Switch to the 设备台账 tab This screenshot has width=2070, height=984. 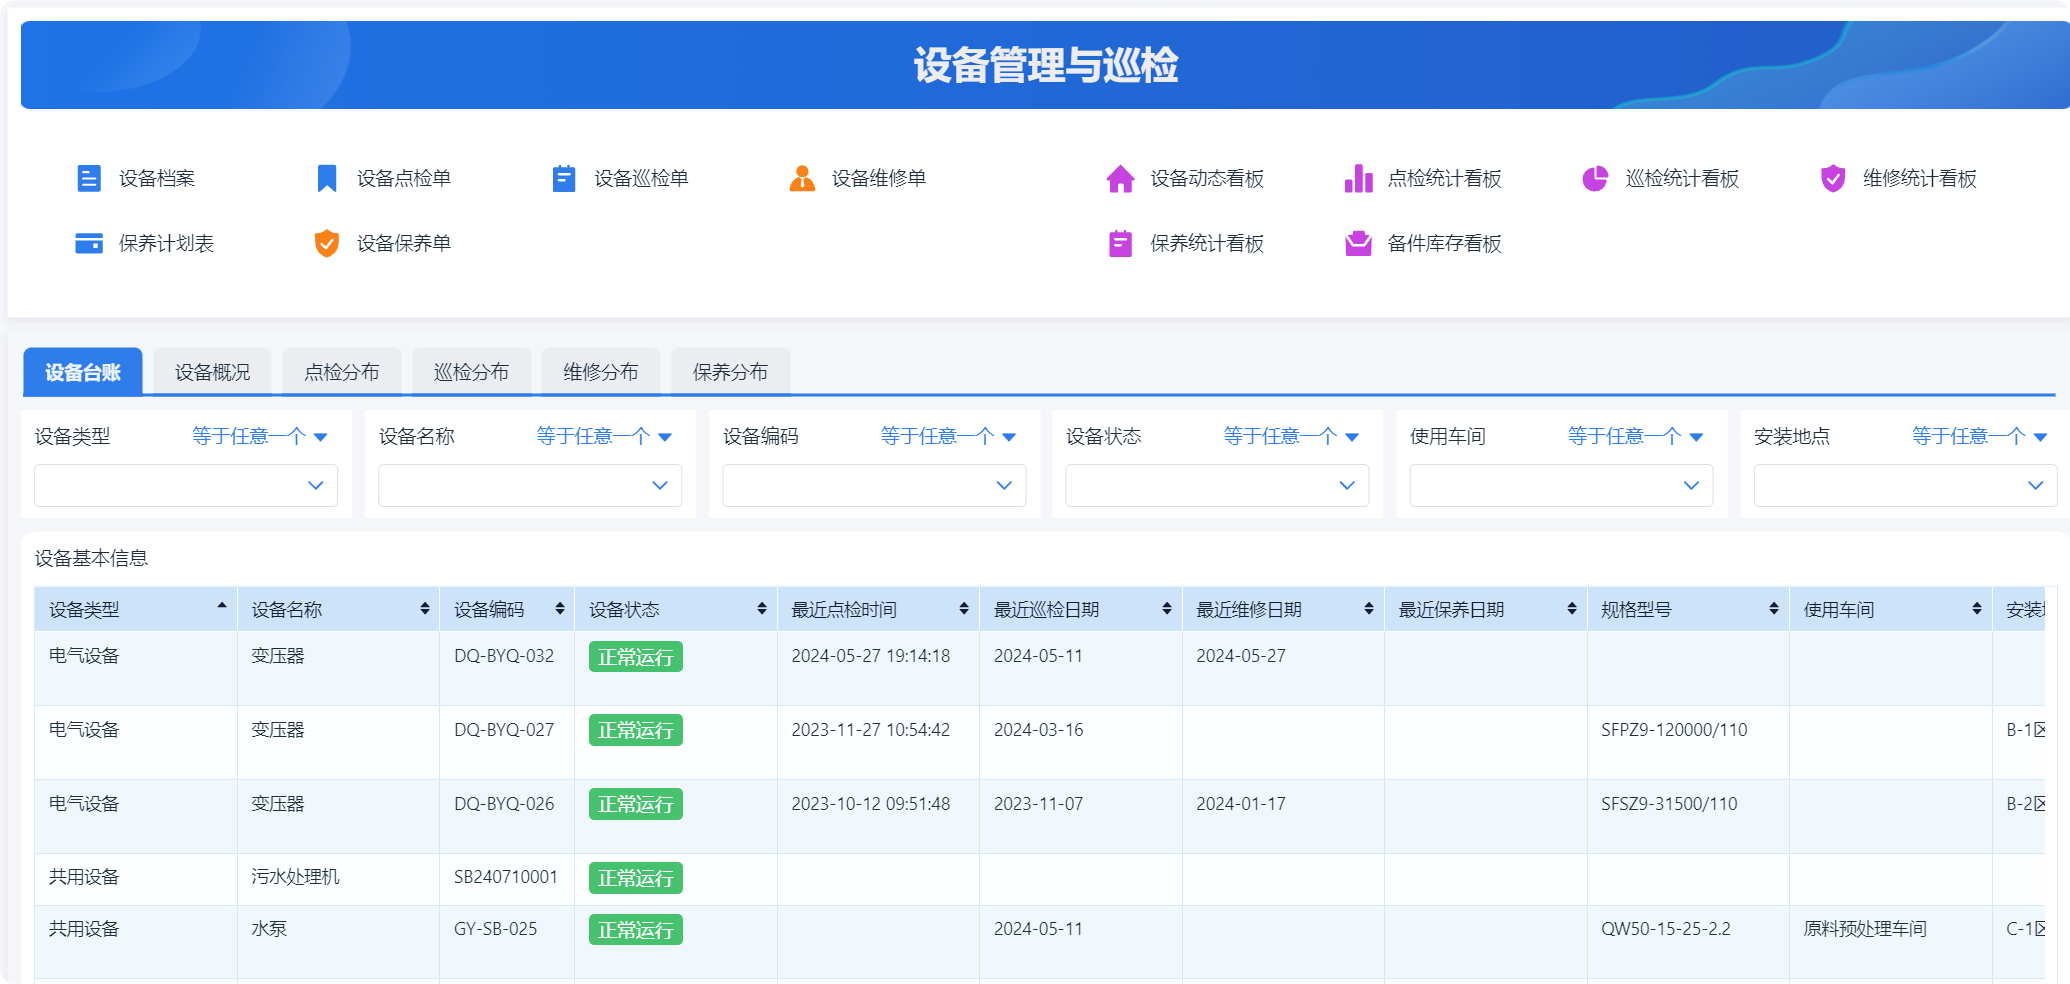[83, 372]
